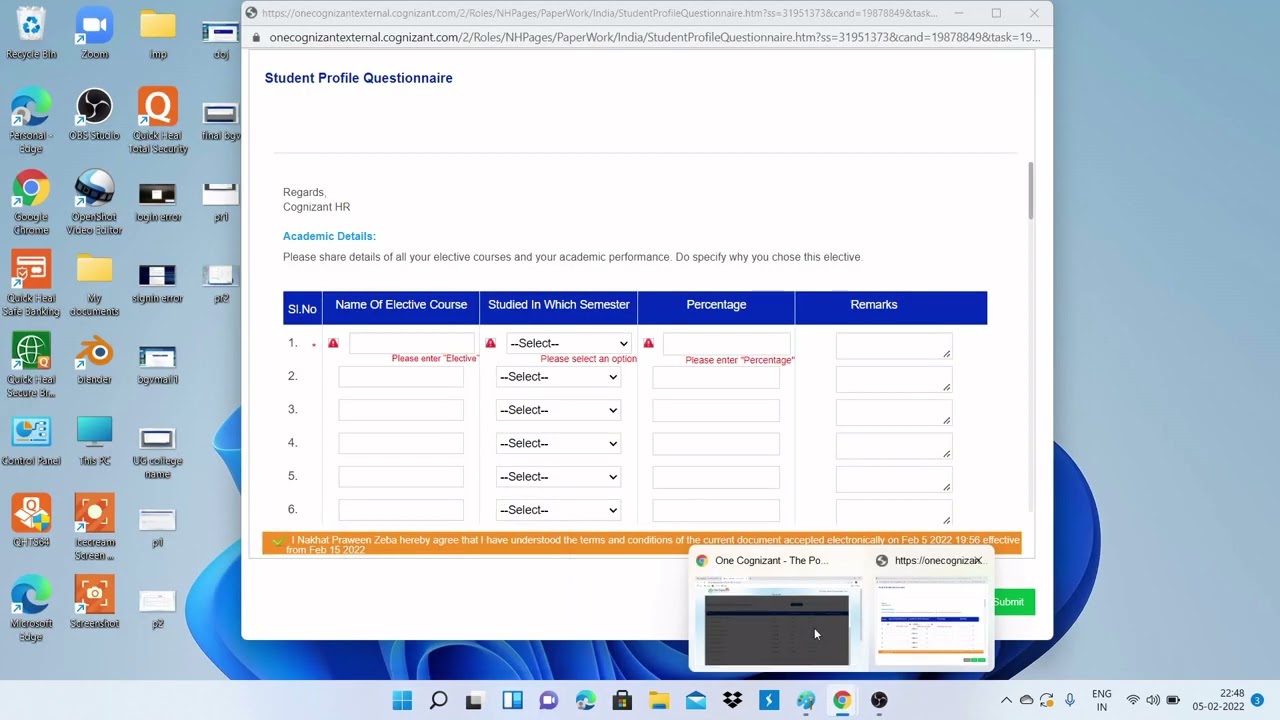The height and width of the screenshot is (720, 1280).
Task: Open the semester dropdown for row 2
Action: (558, 377)
